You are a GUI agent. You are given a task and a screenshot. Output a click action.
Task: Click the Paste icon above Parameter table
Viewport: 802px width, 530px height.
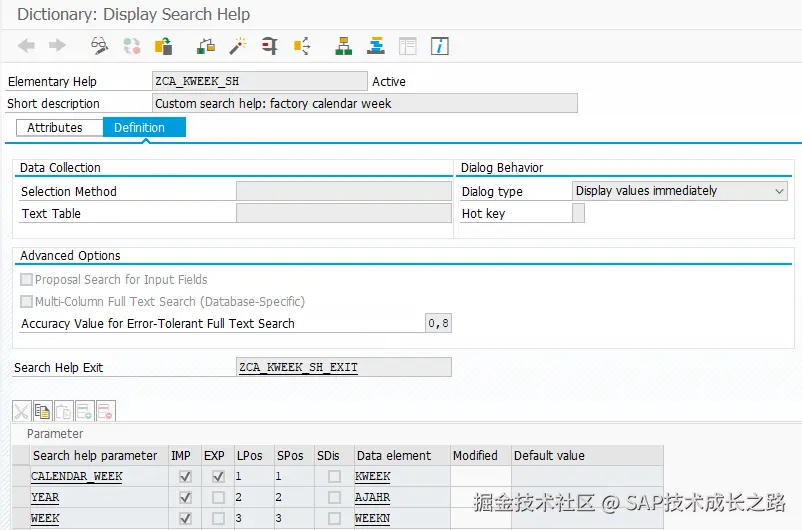coord(63,411)
